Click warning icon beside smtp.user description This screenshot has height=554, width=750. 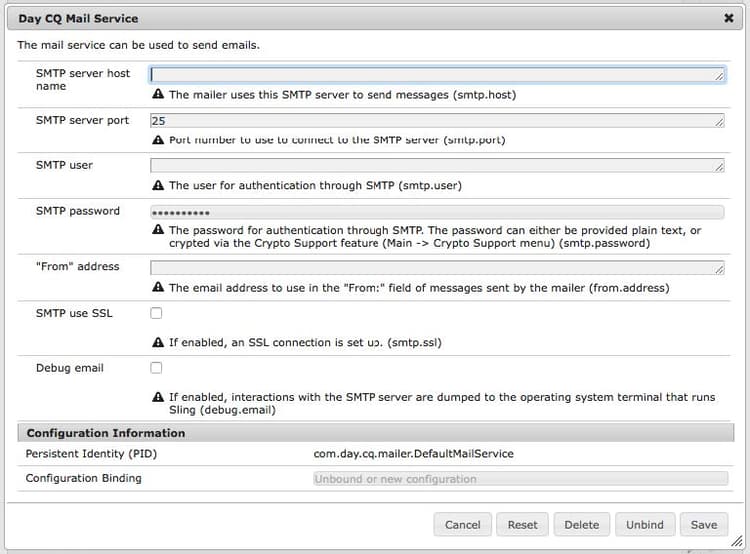point(158,185)
